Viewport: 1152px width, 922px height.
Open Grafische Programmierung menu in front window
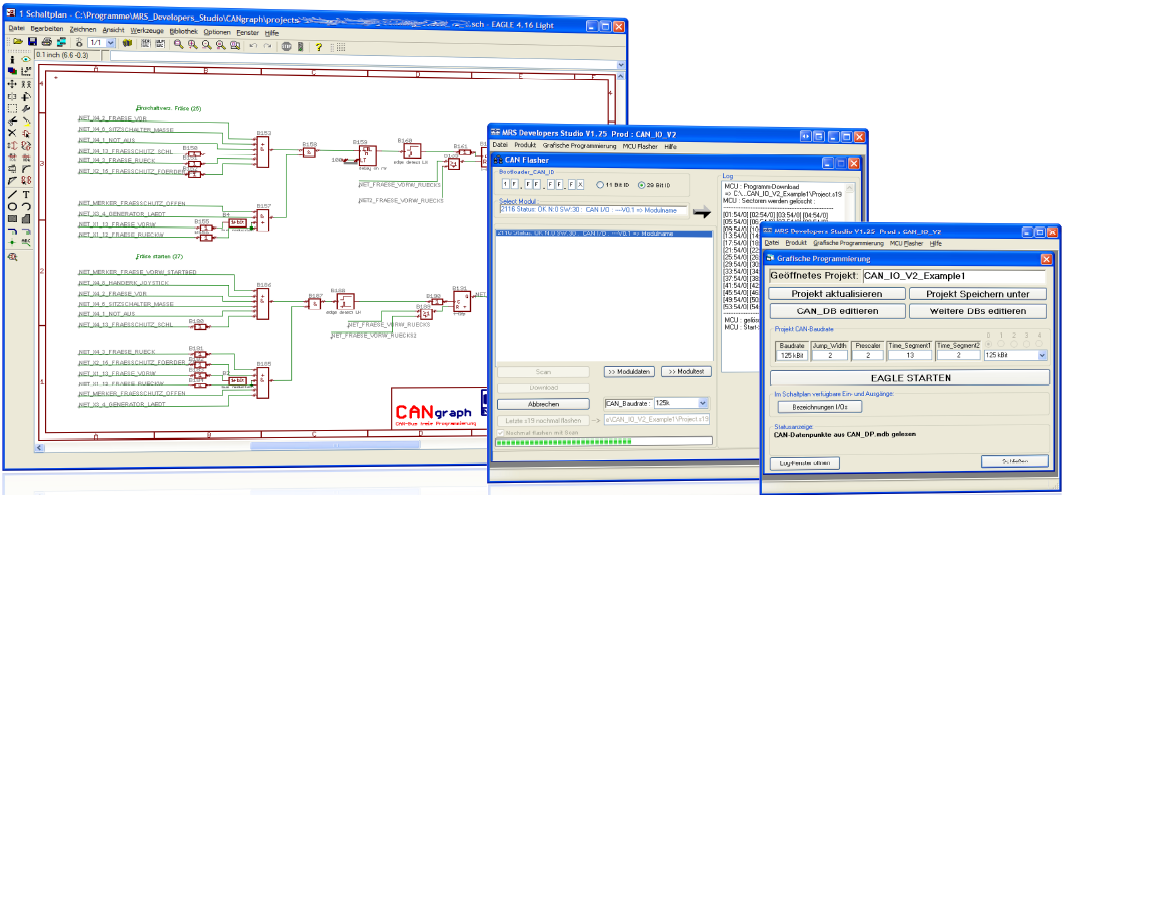tap(849, 243)
